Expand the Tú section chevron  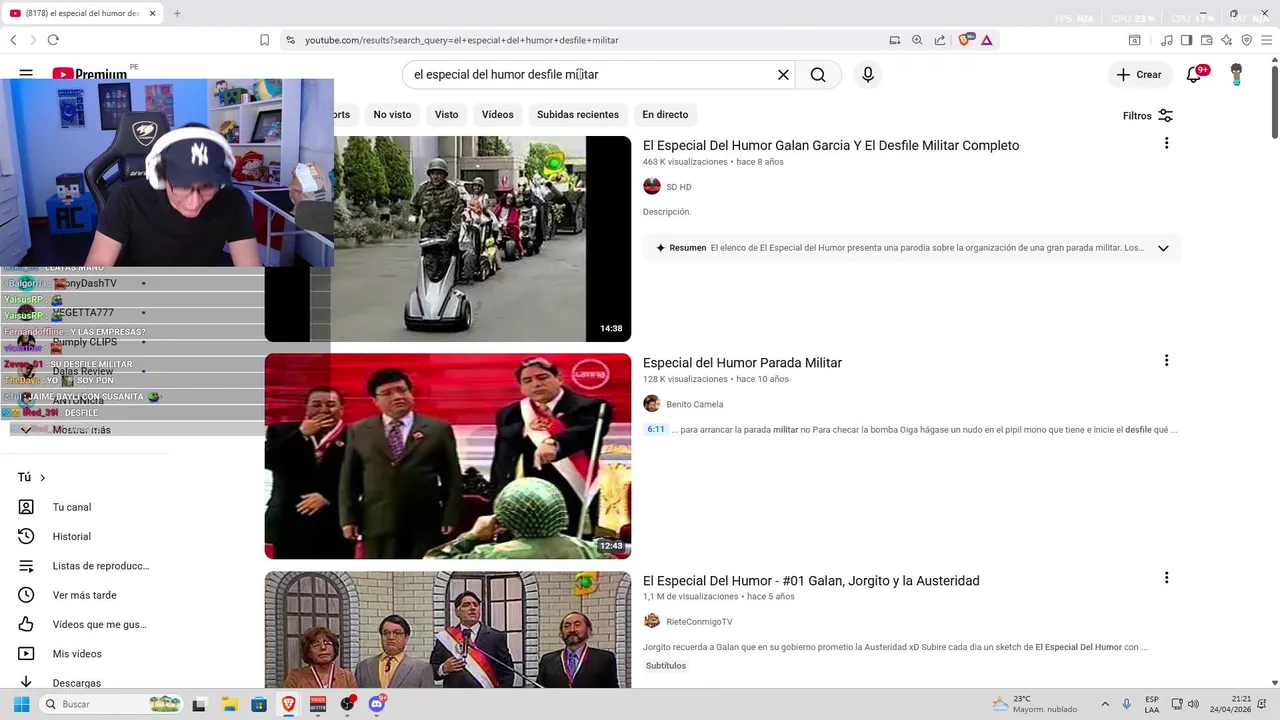pyautogui.click(x=42, y=478)
